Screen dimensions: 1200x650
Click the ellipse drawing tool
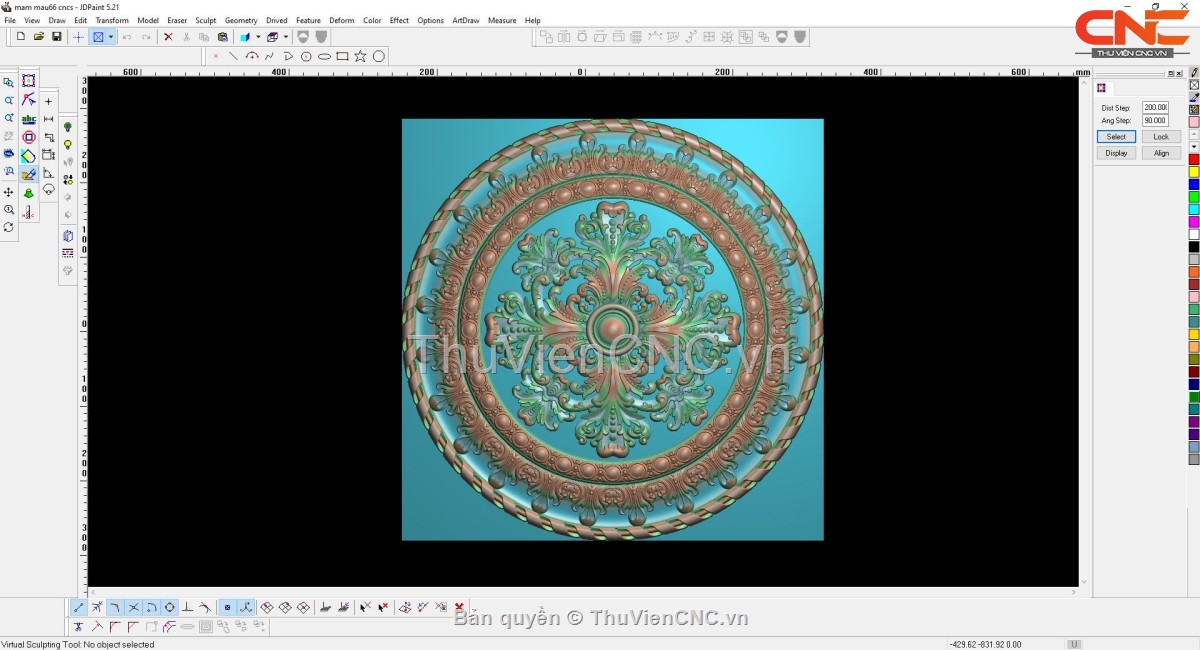[x=324, y=56]
